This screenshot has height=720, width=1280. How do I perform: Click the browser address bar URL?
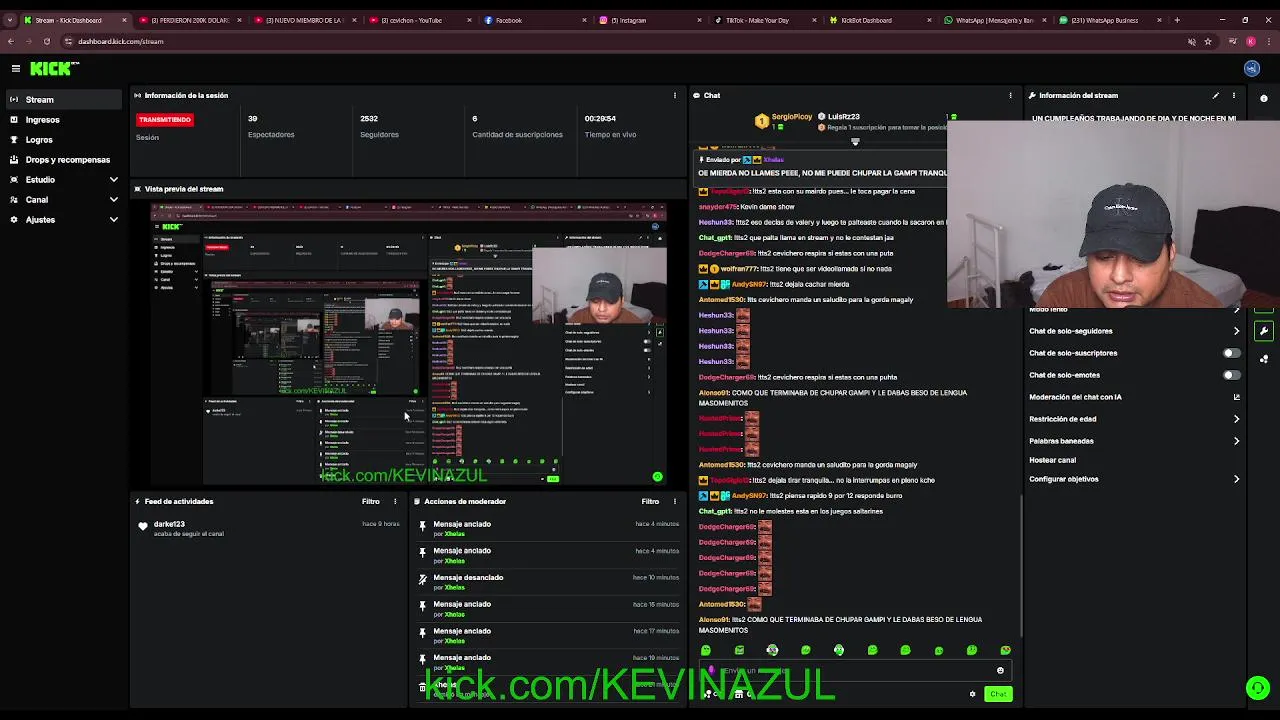pyautogui.click(x=121, y=41)
